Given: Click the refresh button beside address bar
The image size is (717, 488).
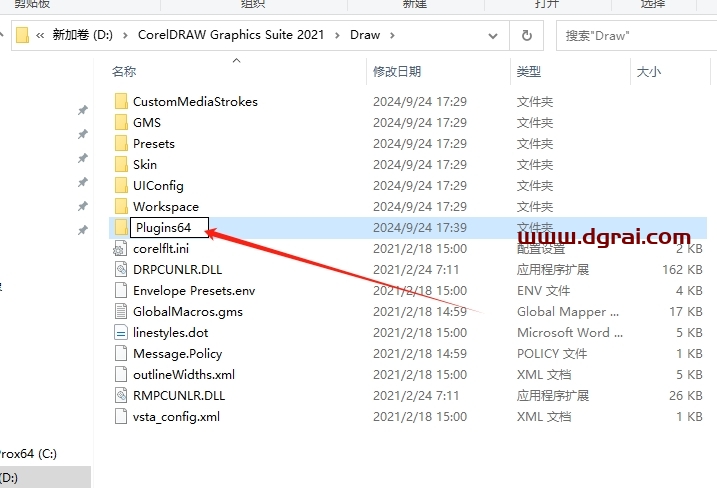Looking at the screenshot, I should (x=526, y=35).
